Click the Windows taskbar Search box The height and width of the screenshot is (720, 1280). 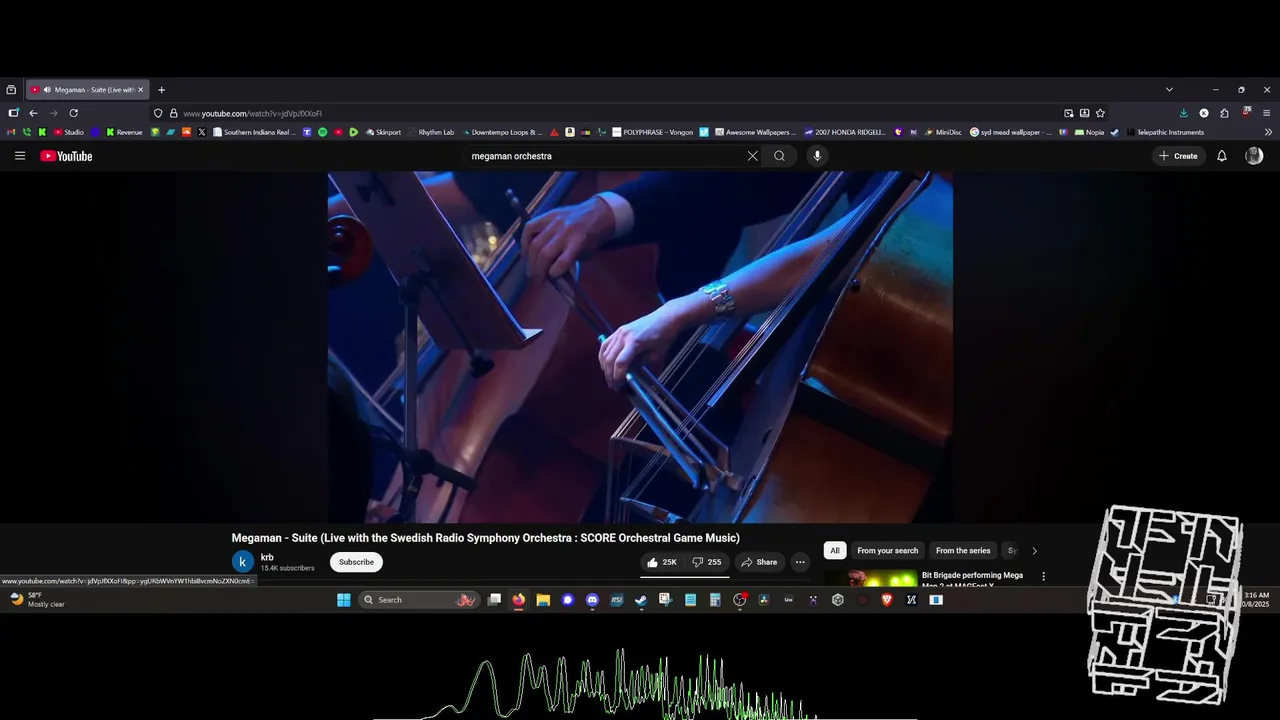coord(417,600)
